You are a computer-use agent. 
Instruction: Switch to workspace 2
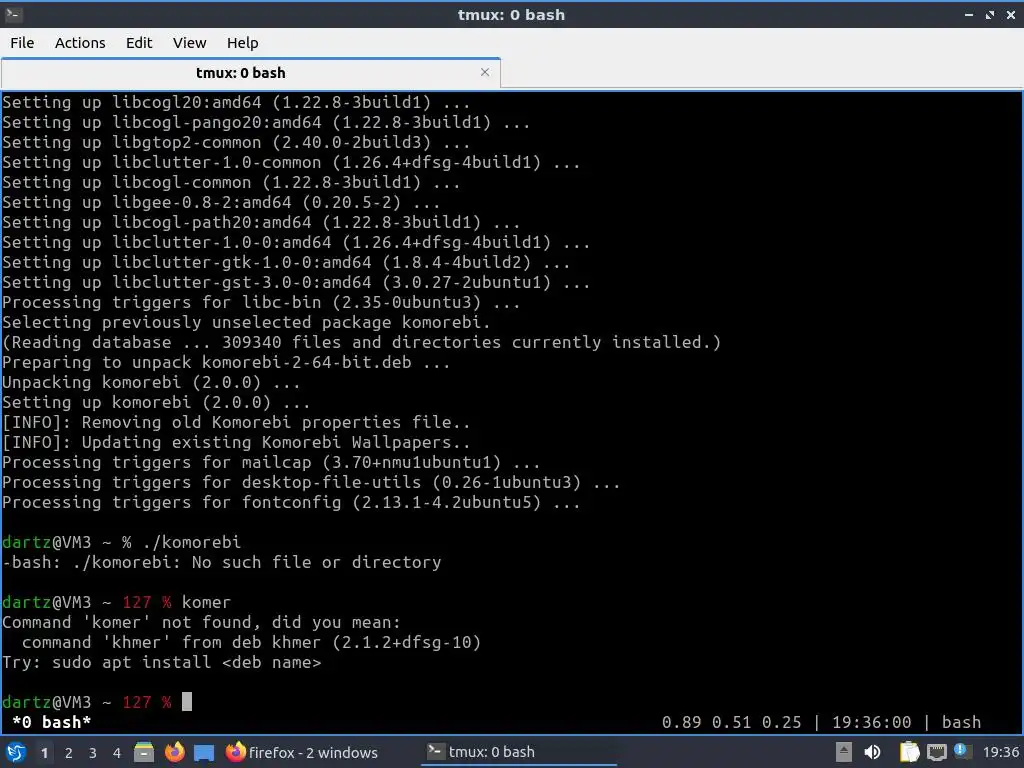(69, 753)
